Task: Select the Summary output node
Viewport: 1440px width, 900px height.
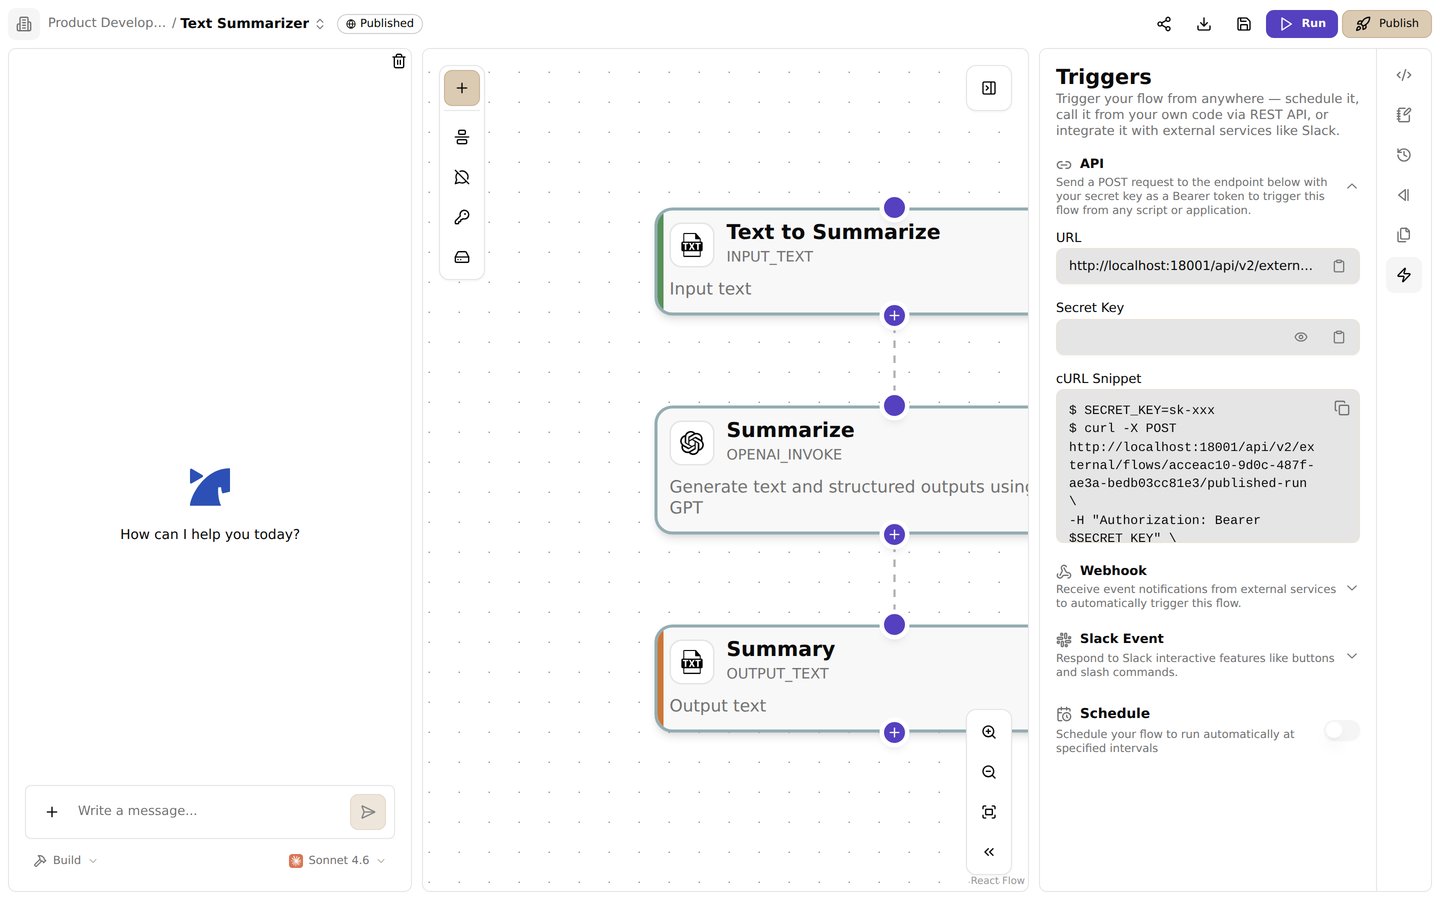Action: coord(842,679)
